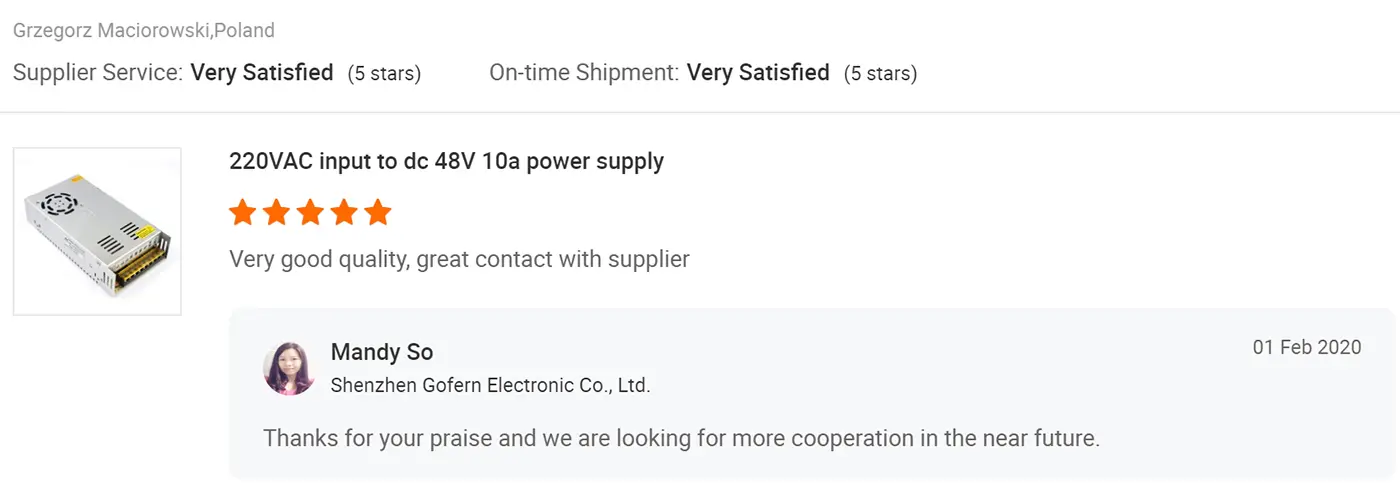Click the fourth orange rating star
The height and width of the screenshot is (485, 1400).
pos(344,212)
